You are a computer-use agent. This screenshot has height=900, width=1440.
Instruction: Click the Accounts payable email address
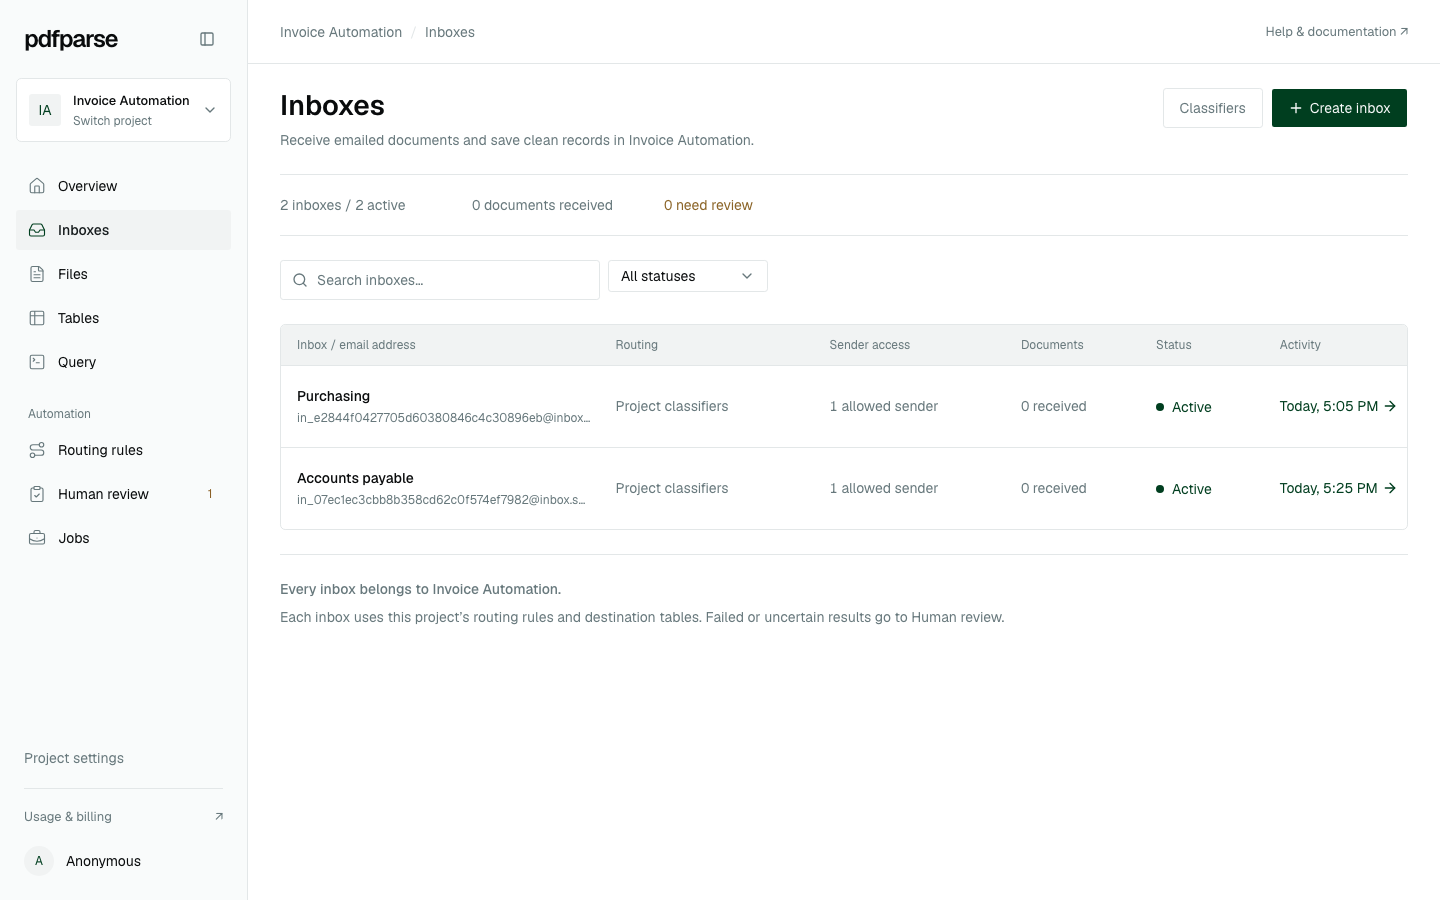coord(441,500)
